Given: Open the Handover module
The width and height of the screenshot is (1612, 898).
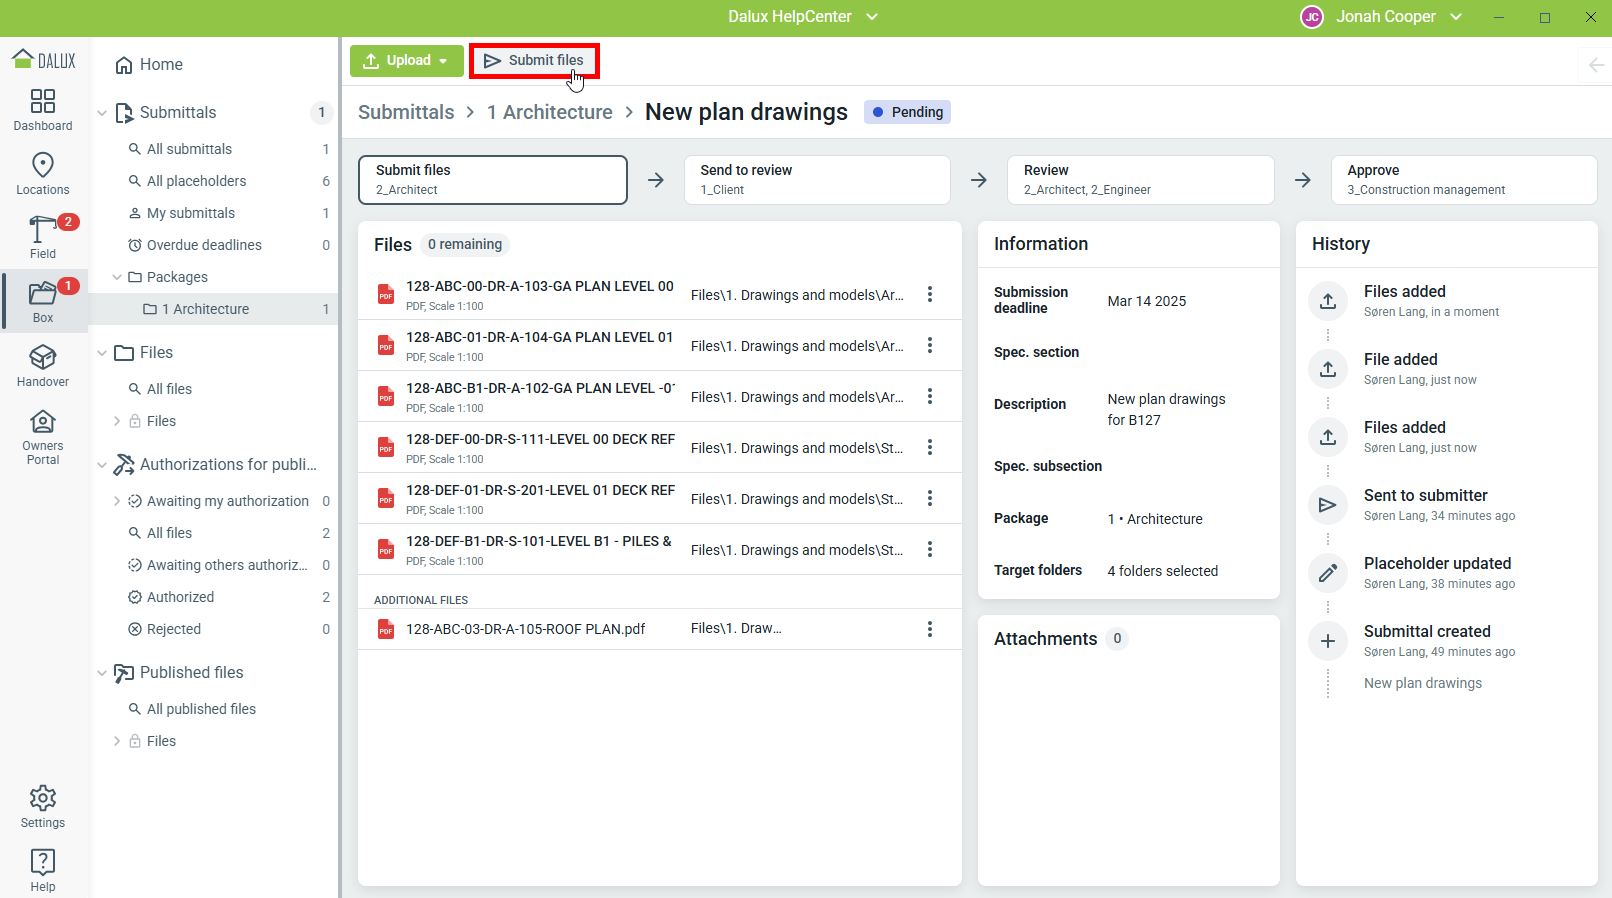Looking at the screenshot, I should click(43, 366).
